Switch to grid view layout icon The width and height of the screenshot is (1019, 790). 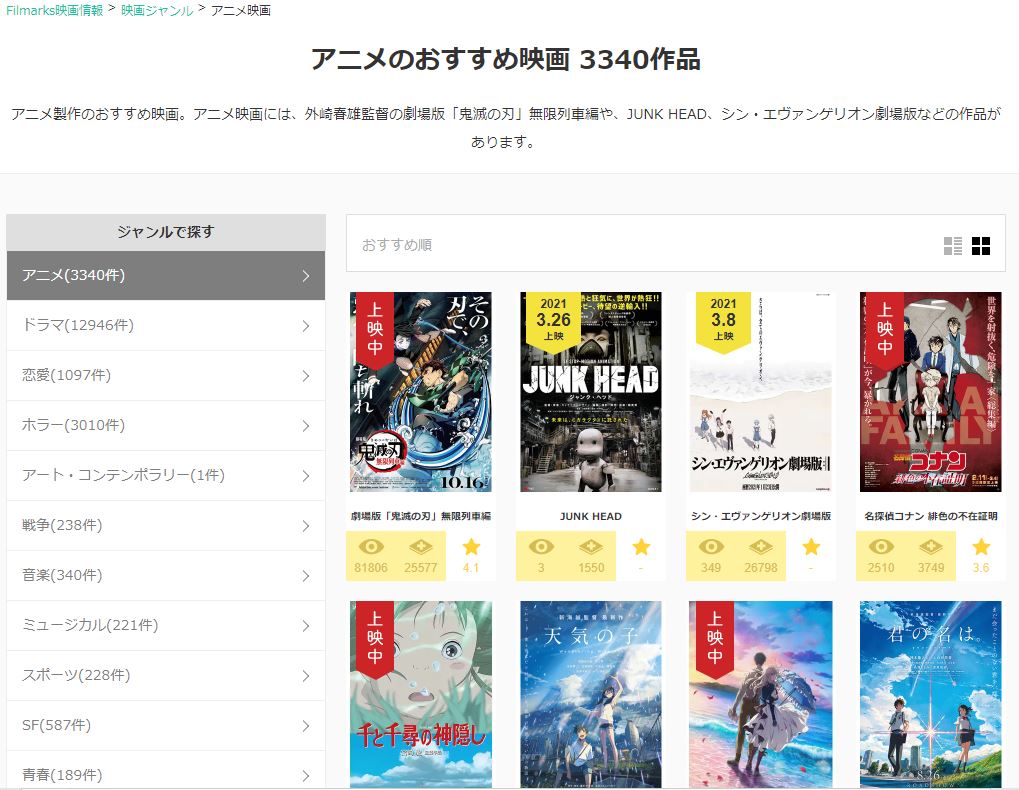981,246
